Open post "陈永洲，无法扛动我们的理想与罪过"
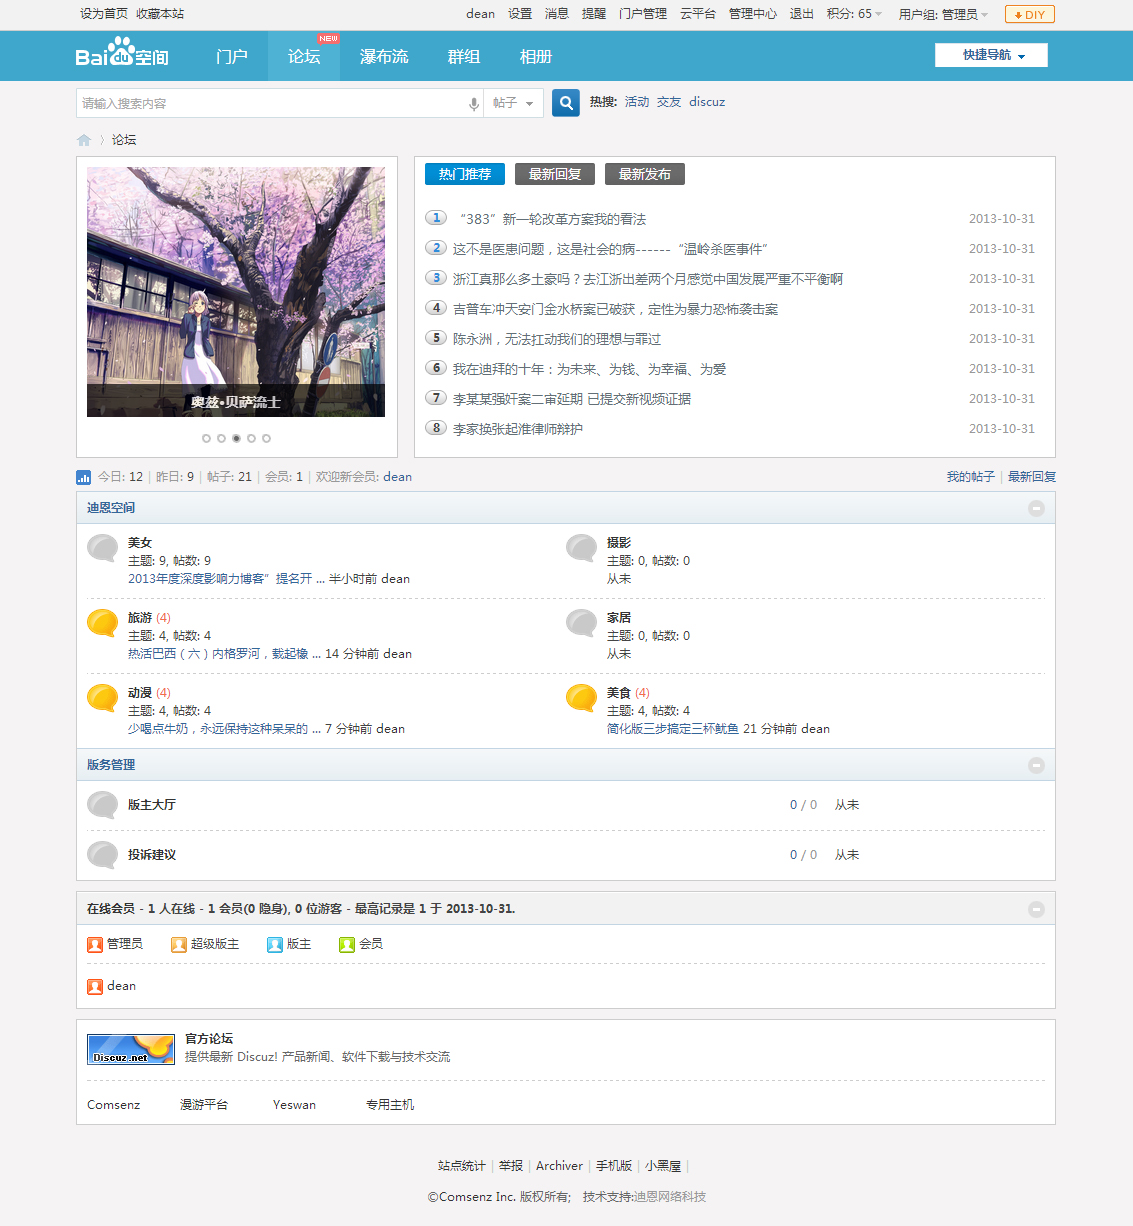Viewport: 1133px width, 1226px height. point(557,339)
